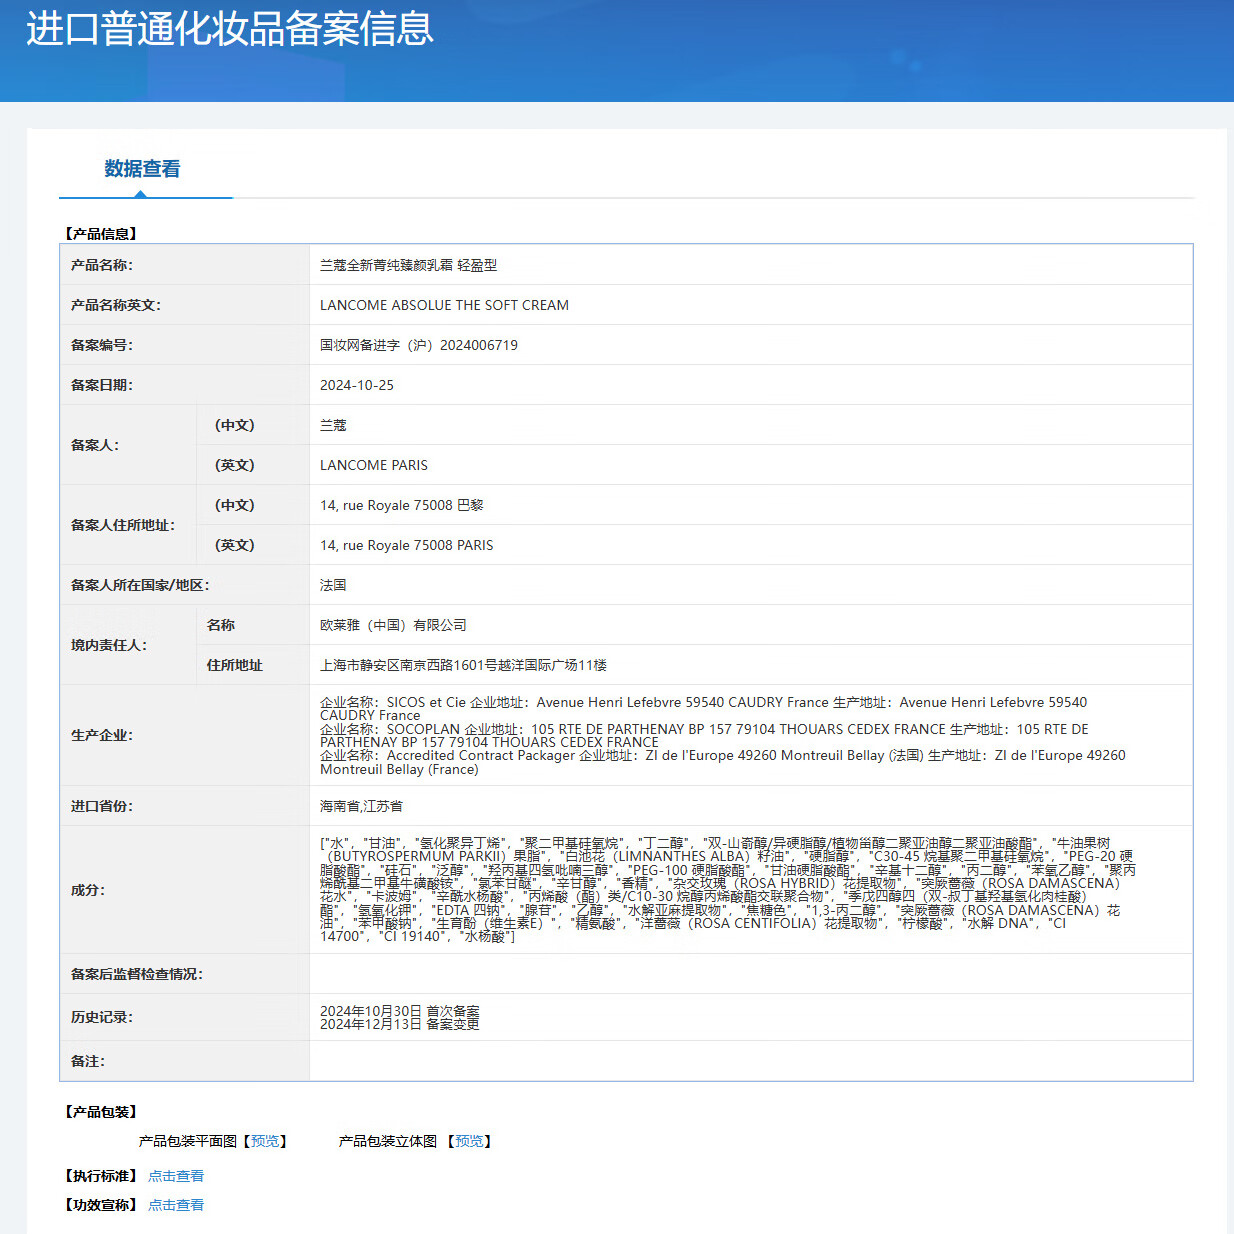The height and width of the screenshot is (1234, 1234).
Task: Click the 生产企业 row label
Action: coord(102,735)
